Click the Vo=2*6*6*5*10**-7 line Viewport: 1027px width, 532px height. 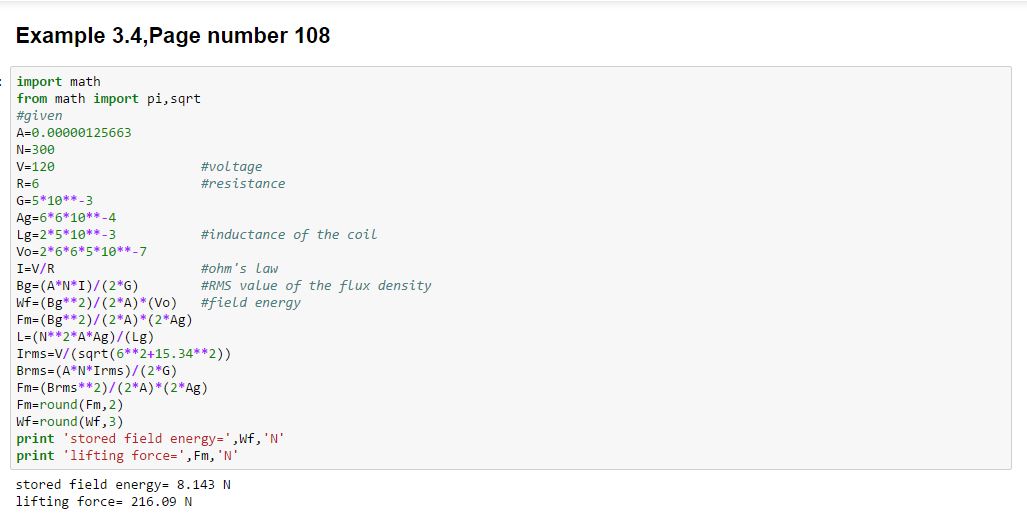81,252
